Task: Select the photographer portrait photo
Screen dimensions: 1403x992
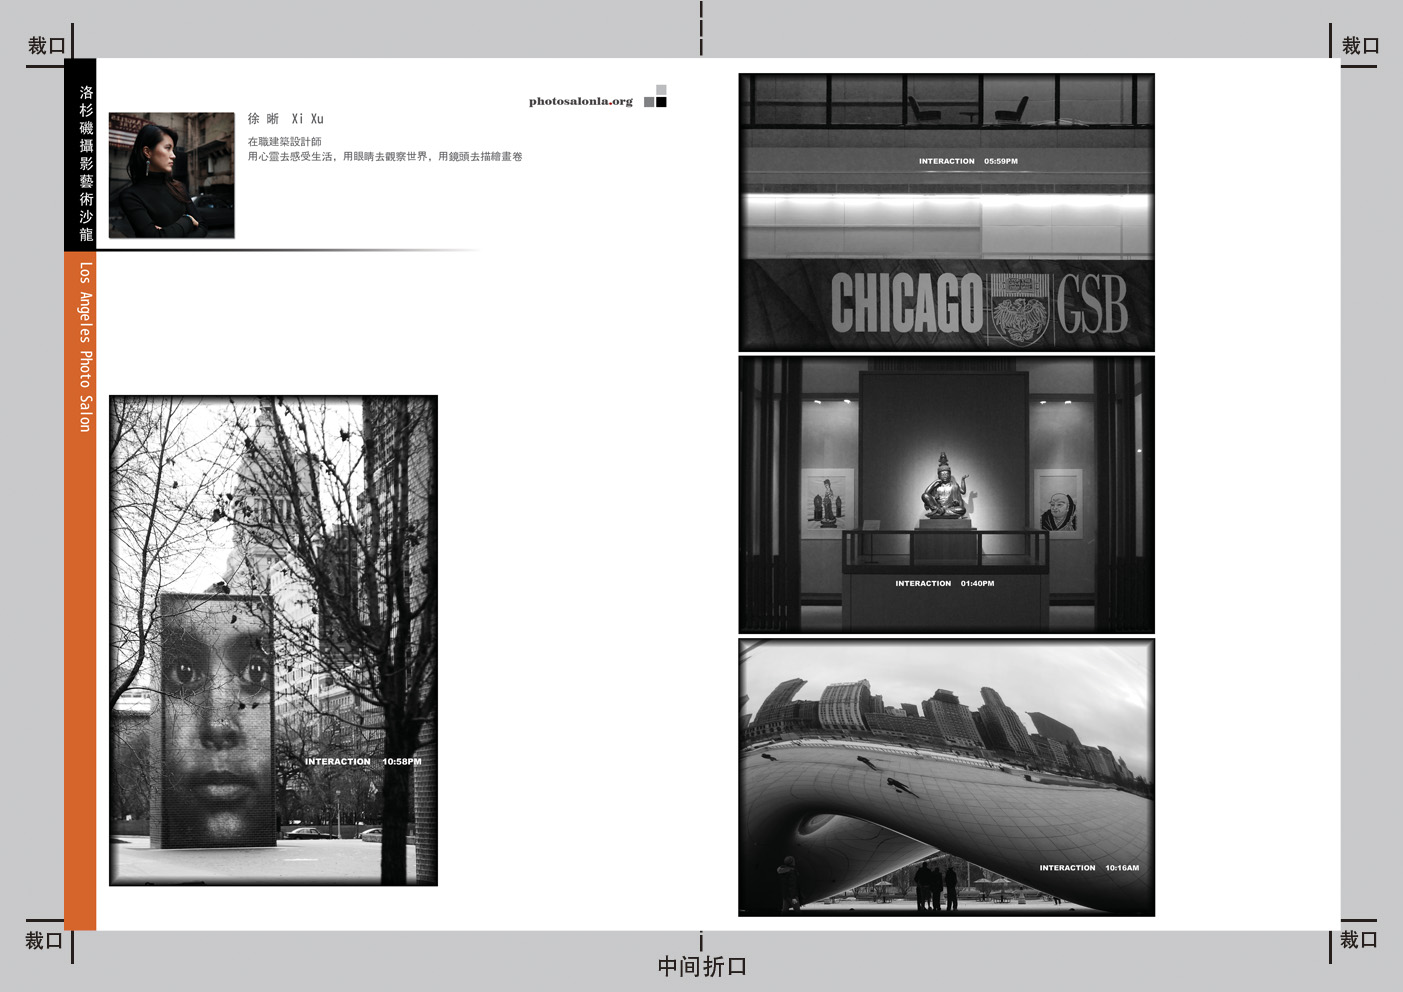Action: [171, 175]
